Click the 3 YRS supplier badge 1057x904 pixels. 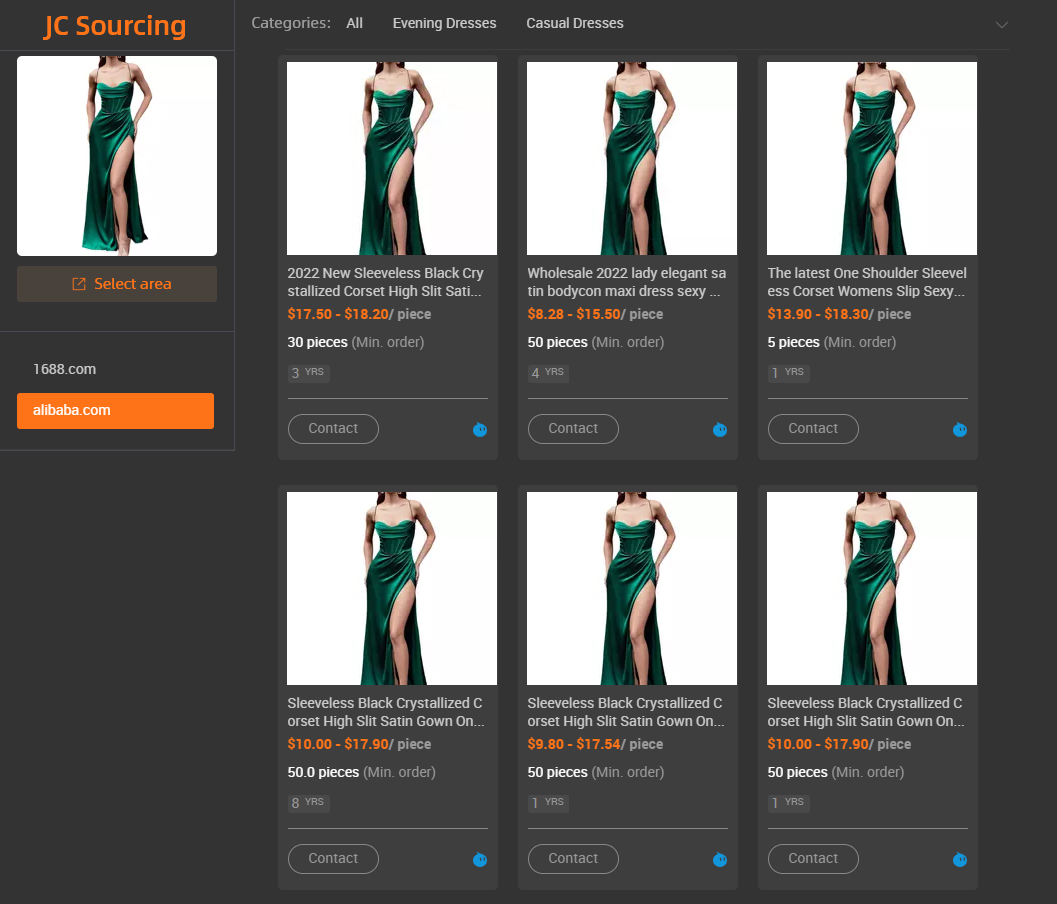tap(308, 373)
